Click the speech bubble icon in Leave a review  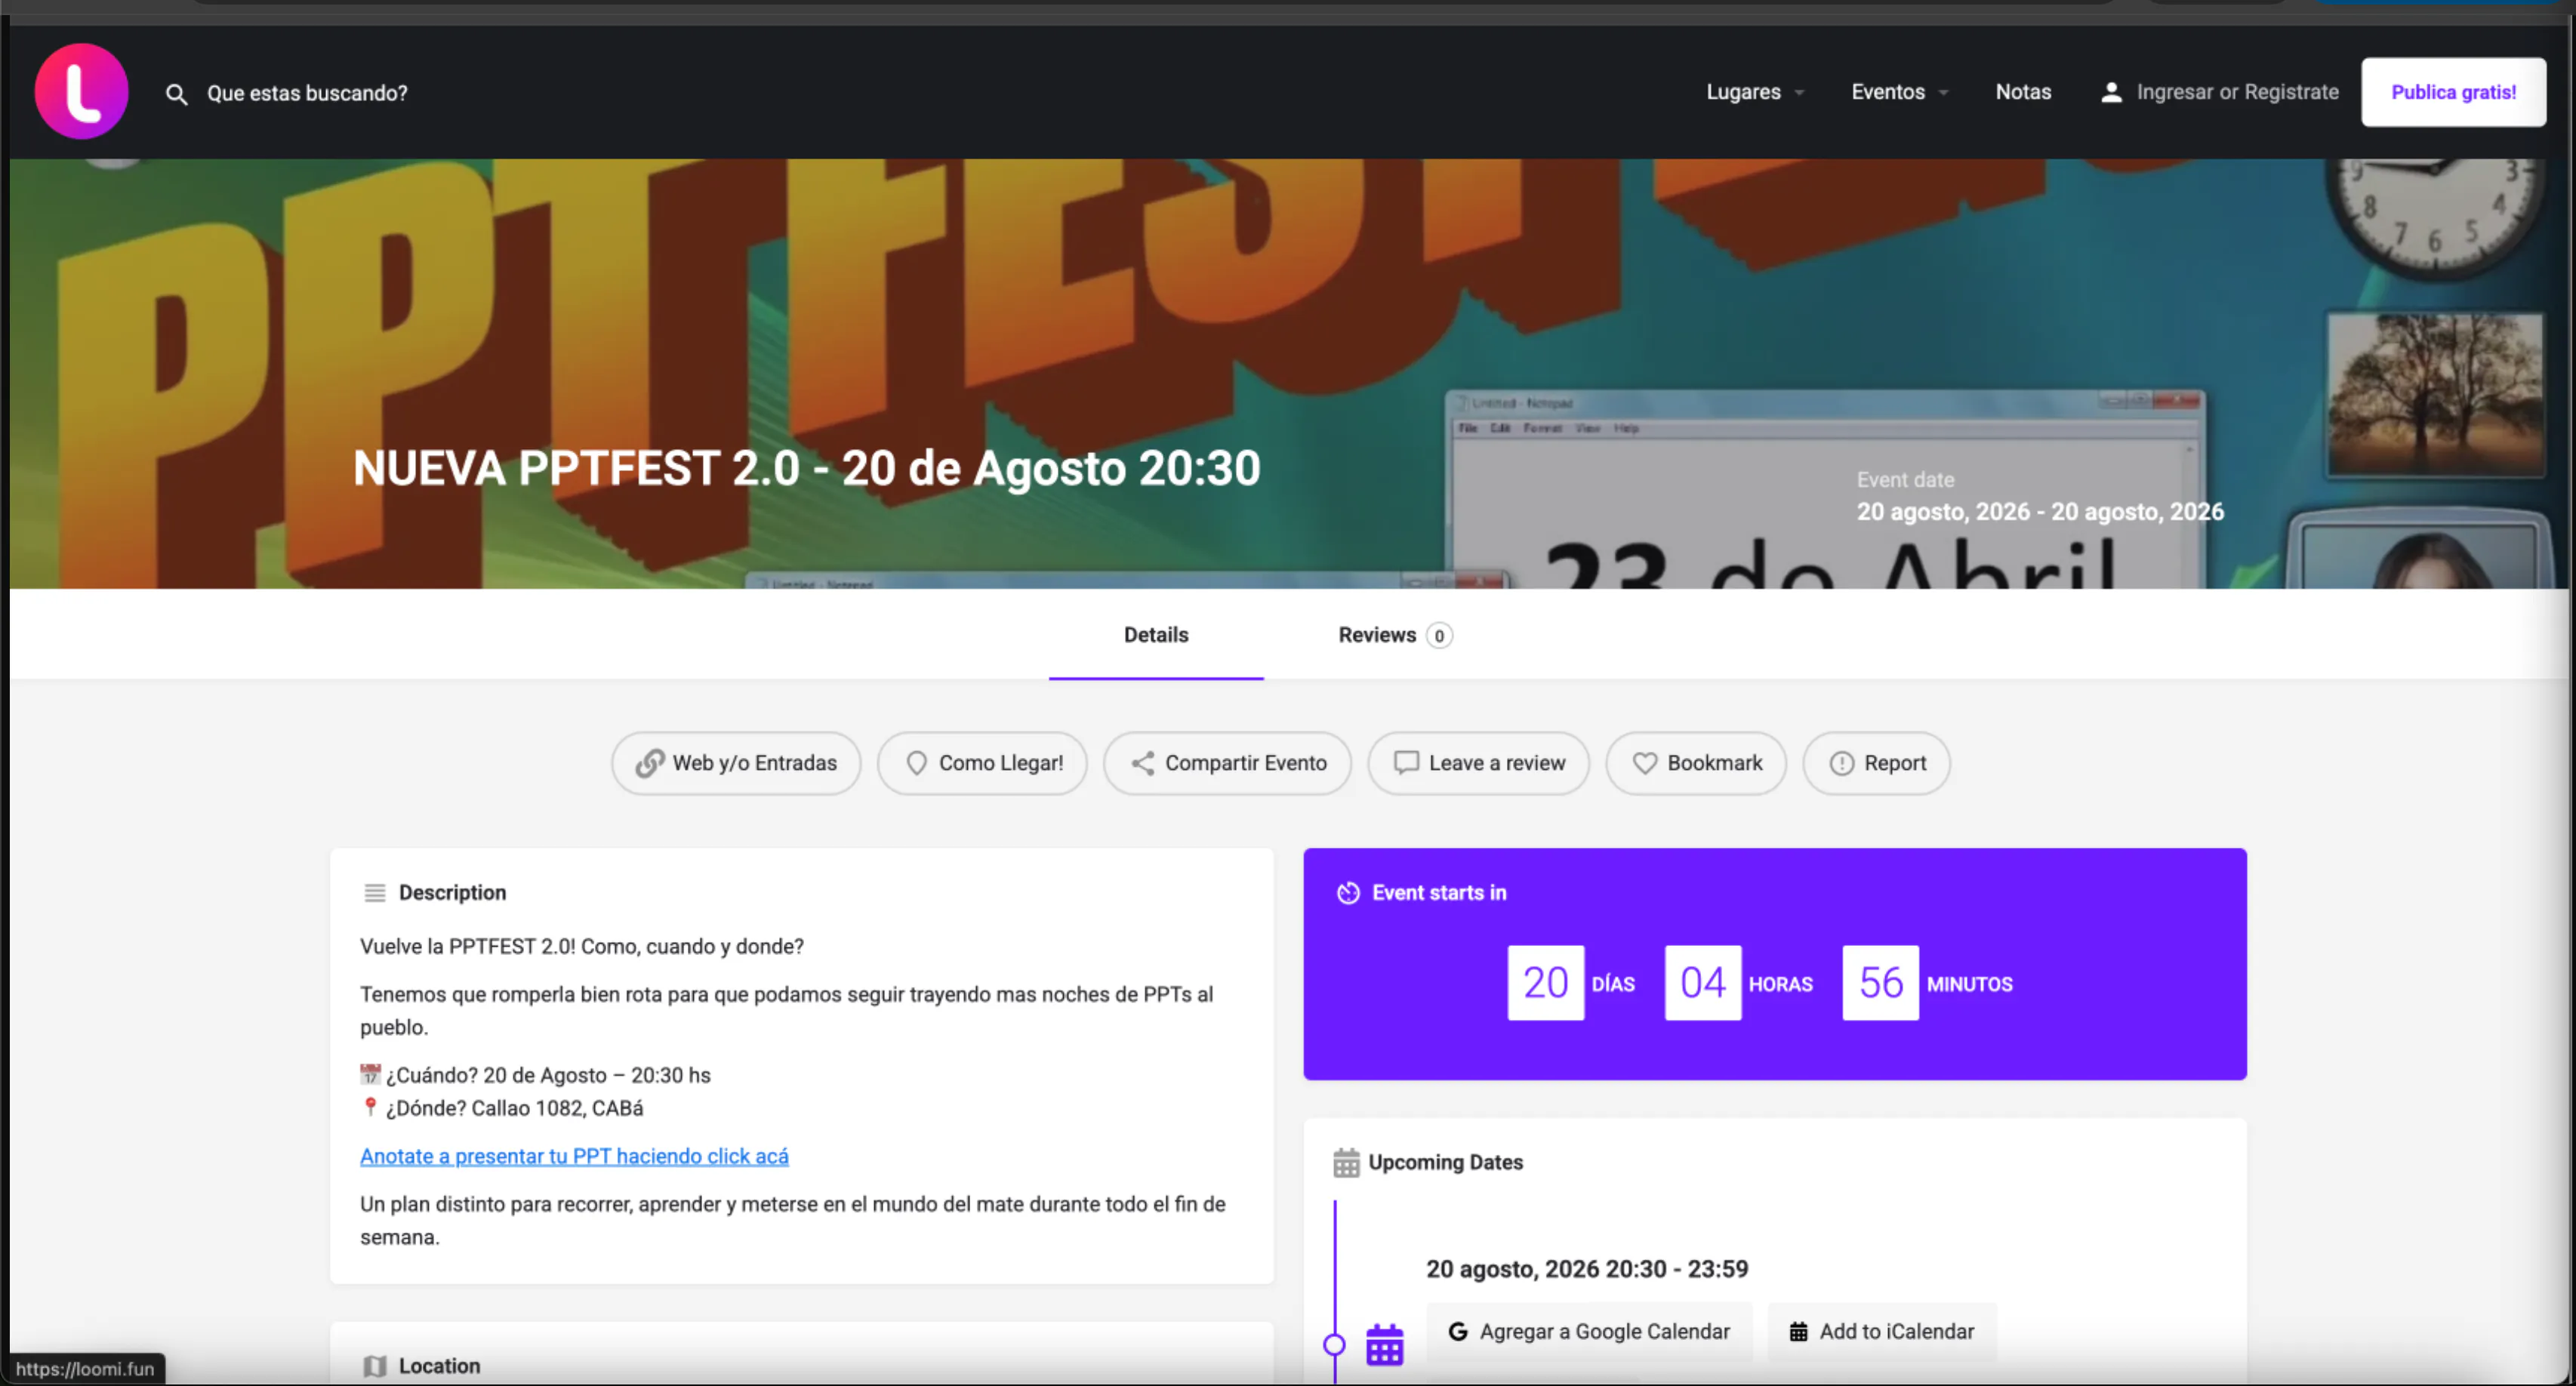(x=1406, y=763)
